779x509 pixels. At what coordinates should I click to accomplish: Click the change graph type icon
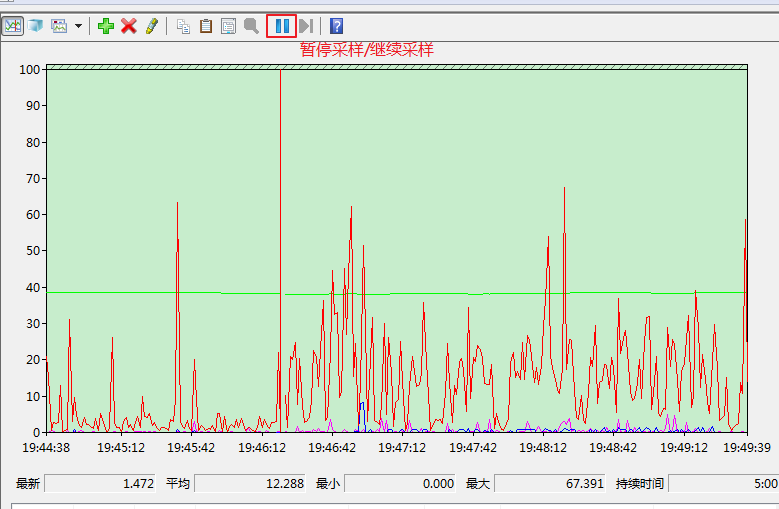click(x=59, y=26)
